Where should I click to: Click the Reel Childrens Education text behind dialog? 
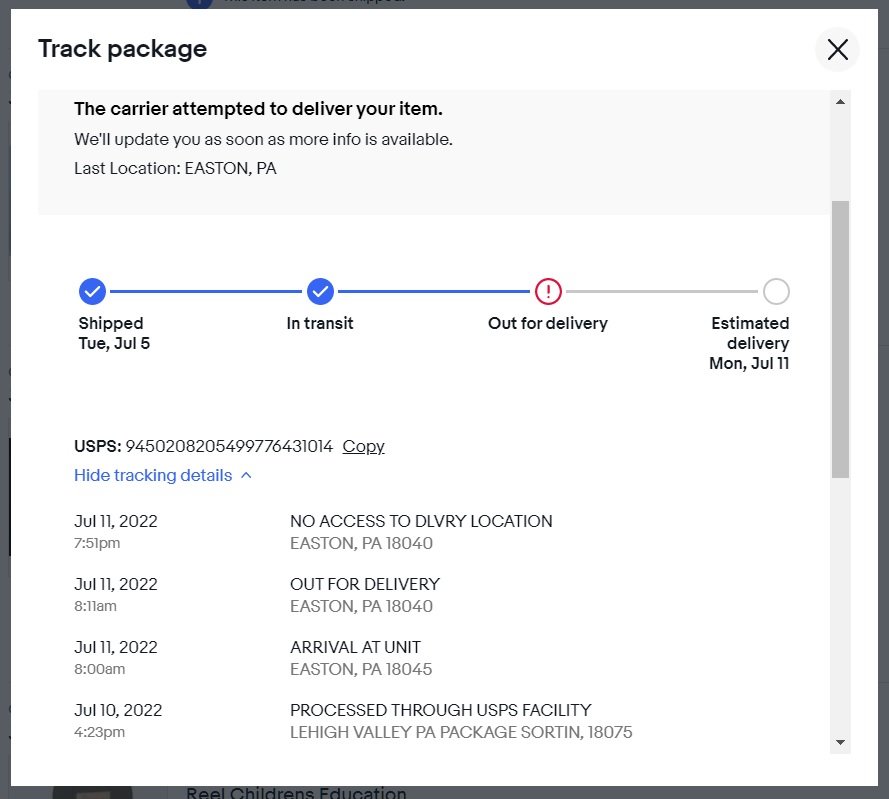[x=296, y=793]
